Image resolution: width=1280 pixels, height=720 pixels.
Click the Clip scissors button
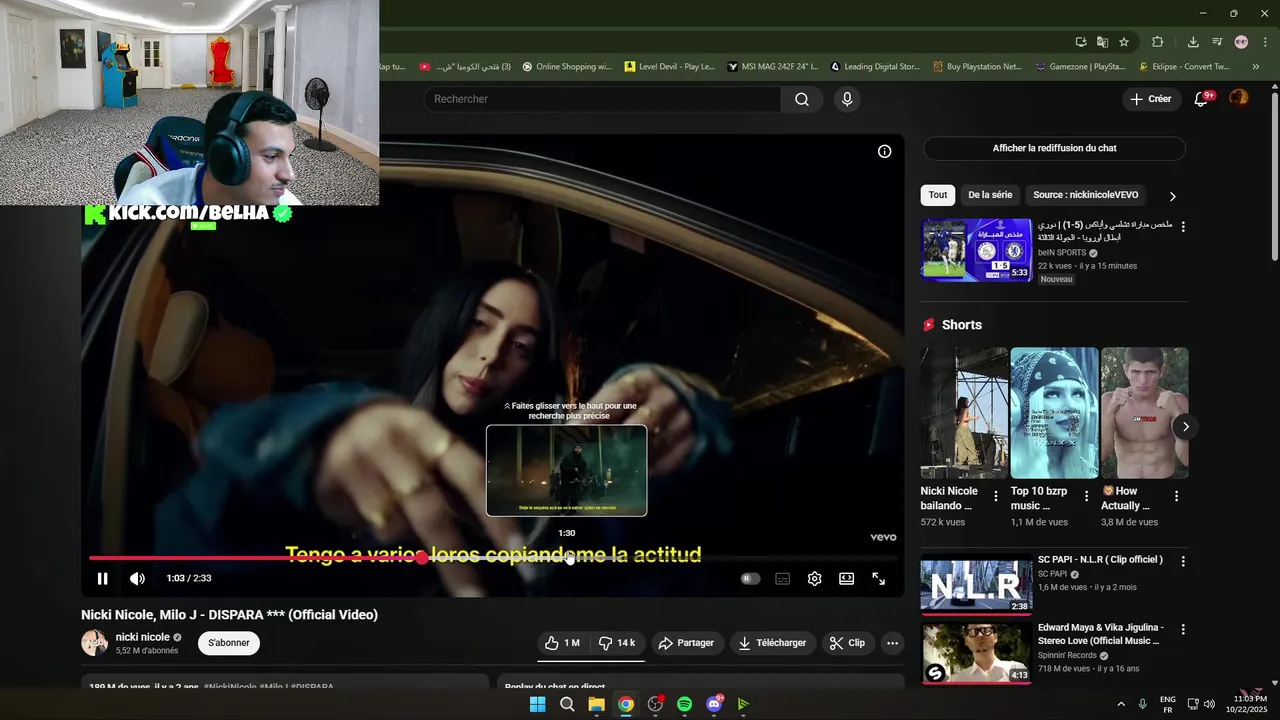(x=848, y=643)
